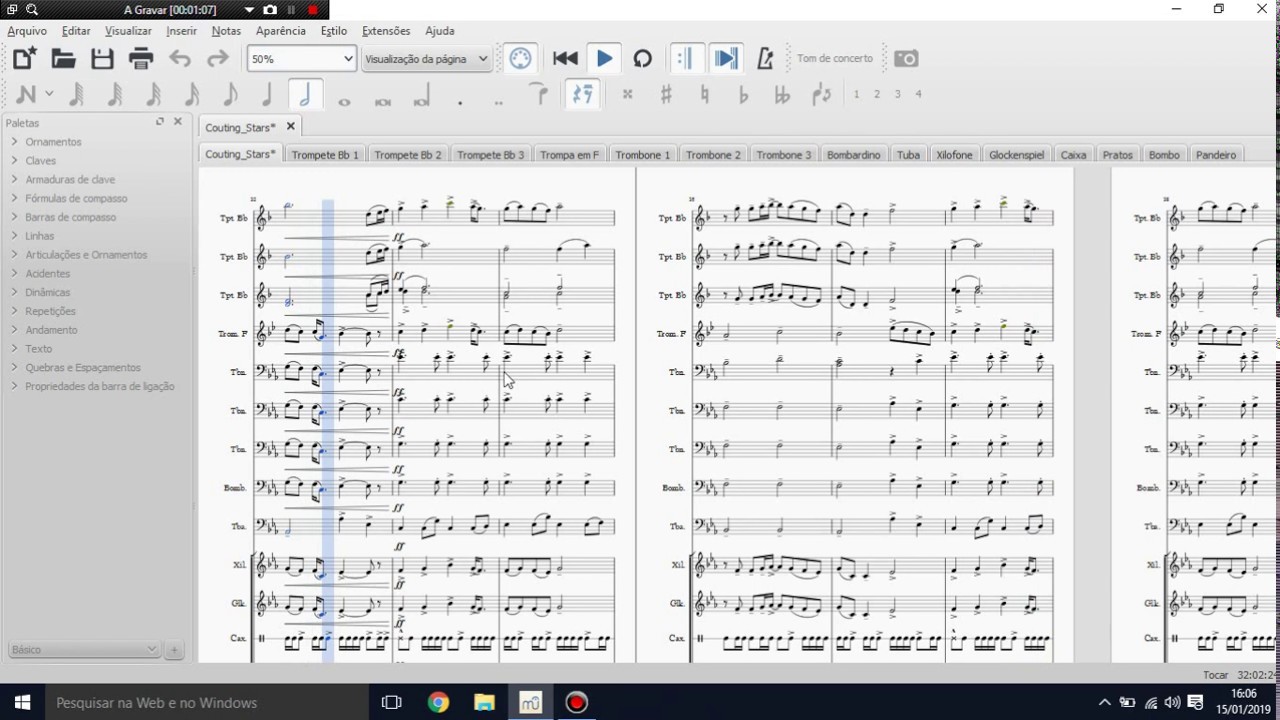The width and height of the screenshot is (1280, 720).
Task: Print the score using the printer icon
Action: 141,58
